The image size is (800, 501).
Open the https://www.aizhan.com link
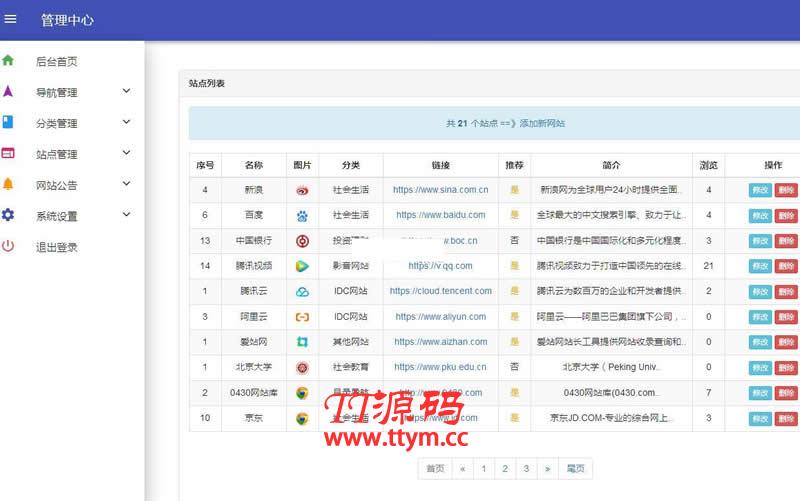(440, 341)
